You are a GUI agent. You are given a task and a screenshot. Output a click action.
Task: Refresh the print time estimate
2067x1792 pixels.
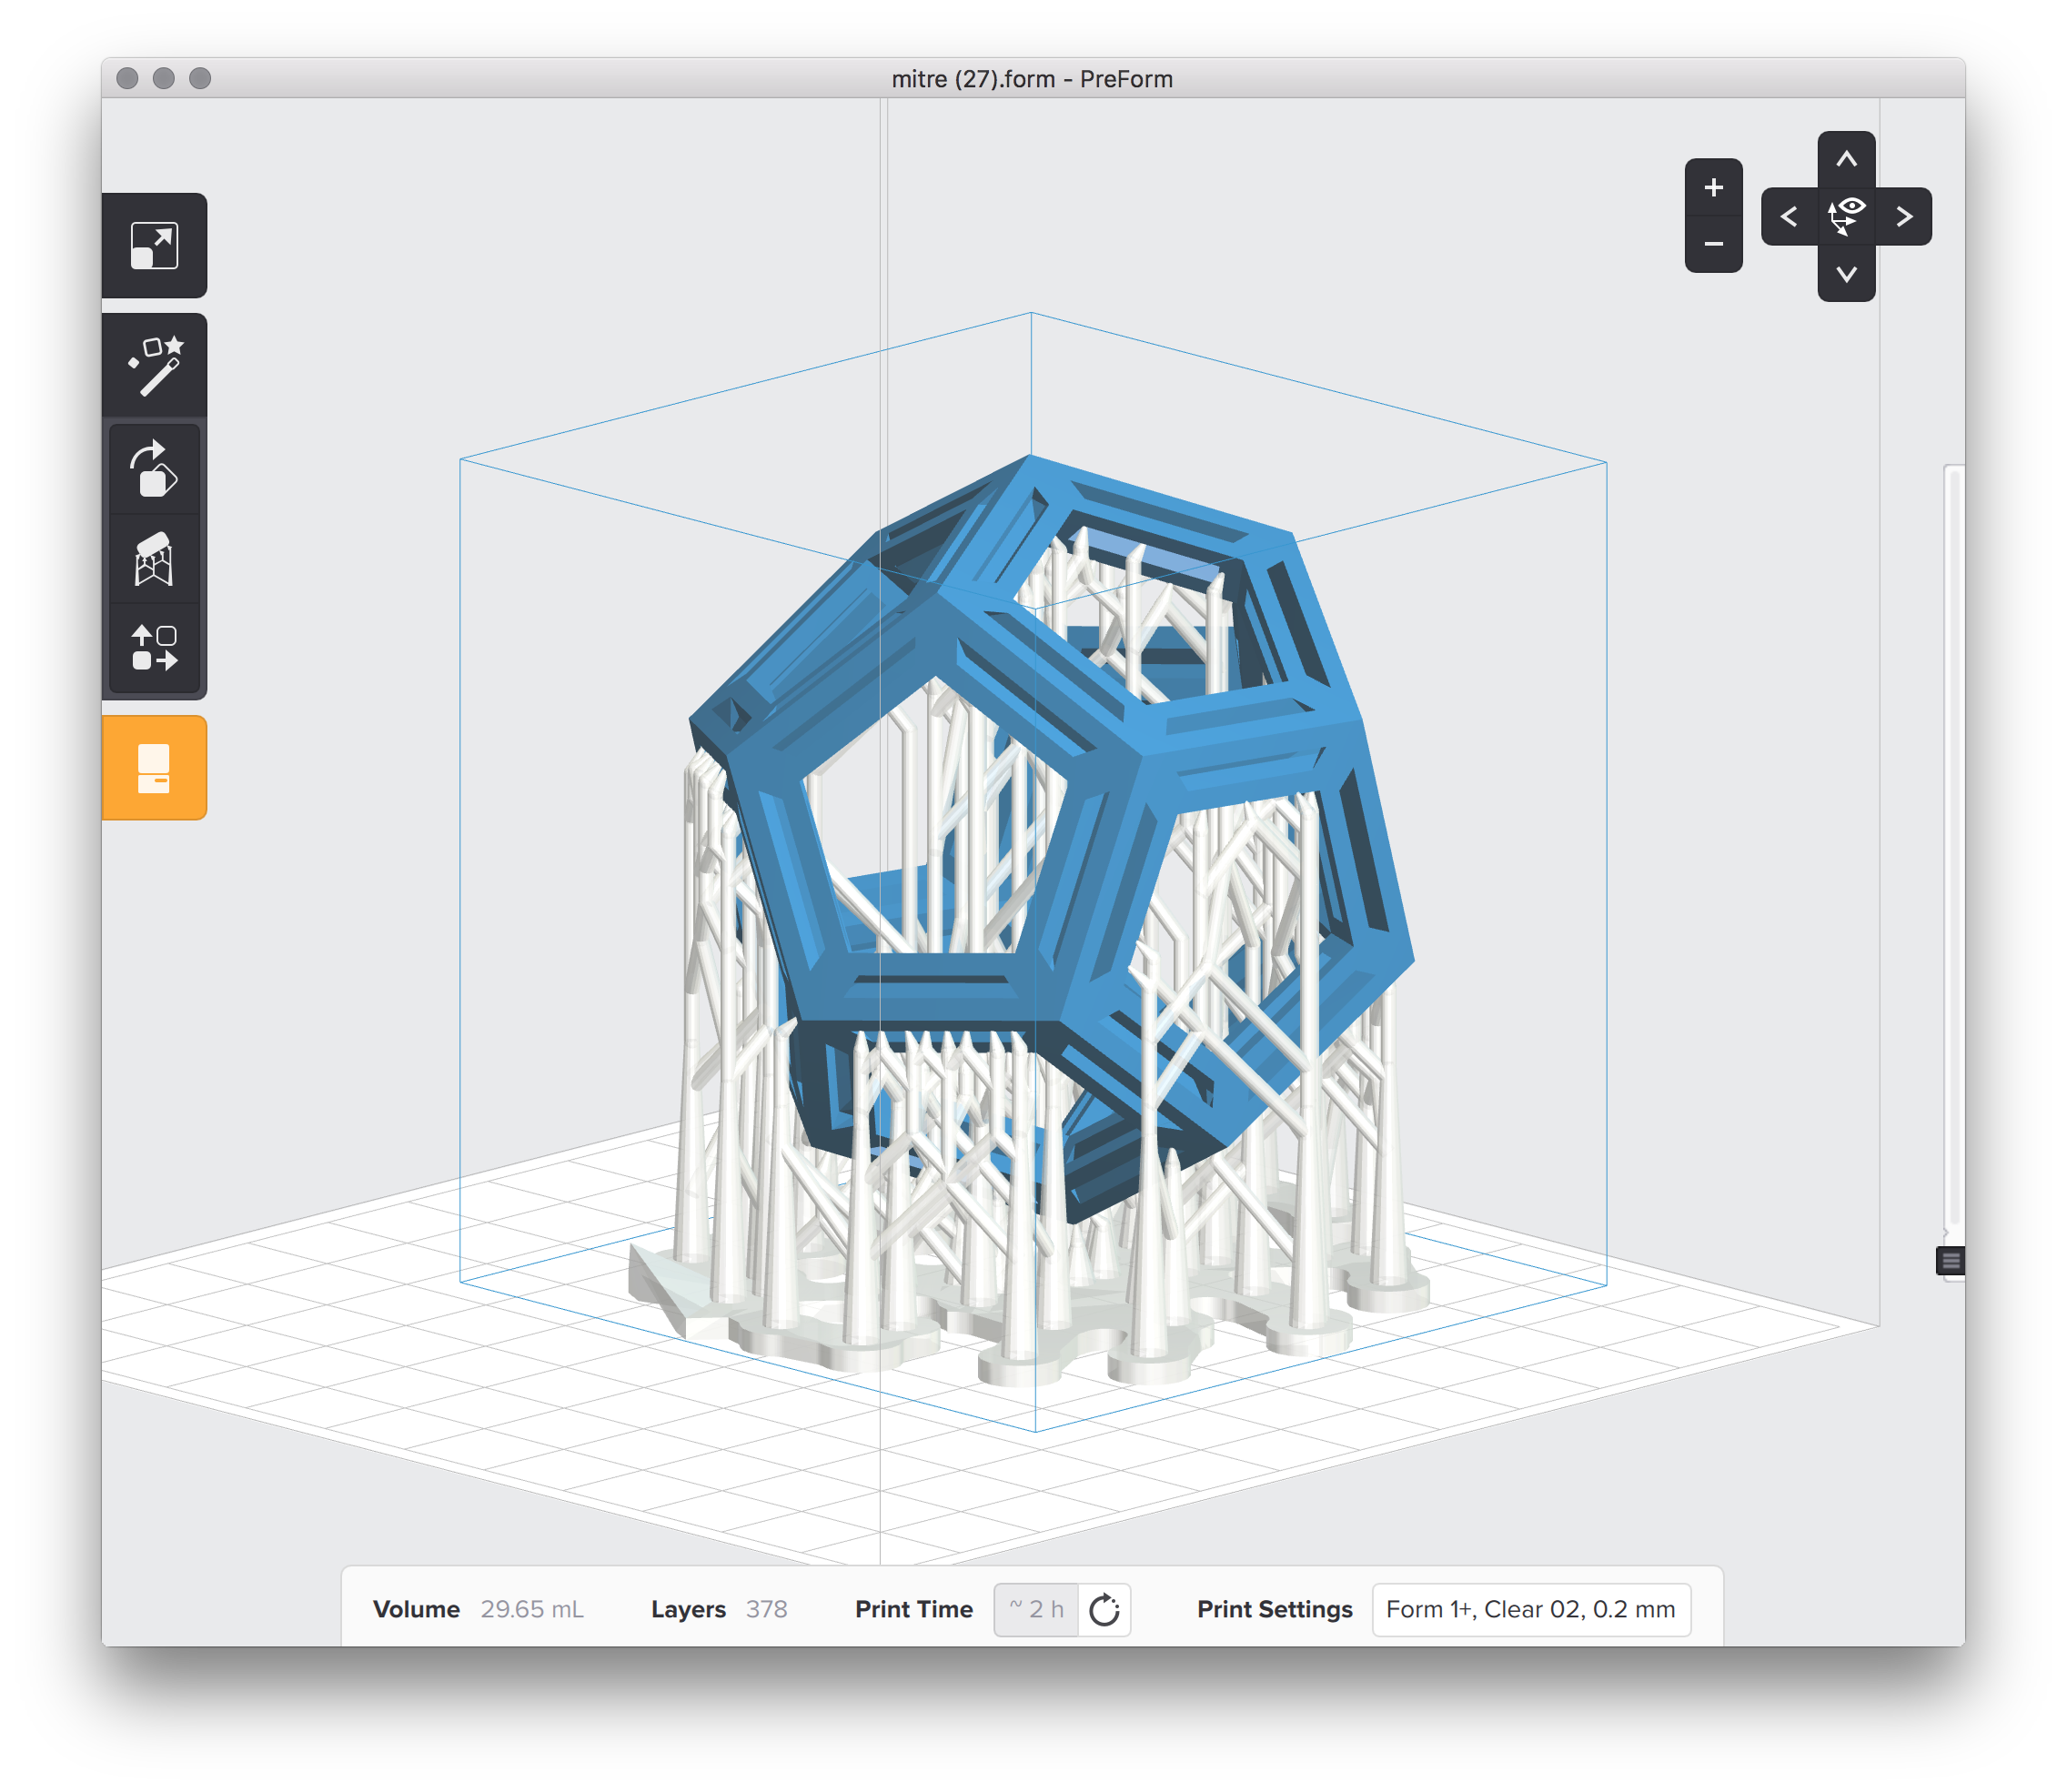tap(1104, 1609)
